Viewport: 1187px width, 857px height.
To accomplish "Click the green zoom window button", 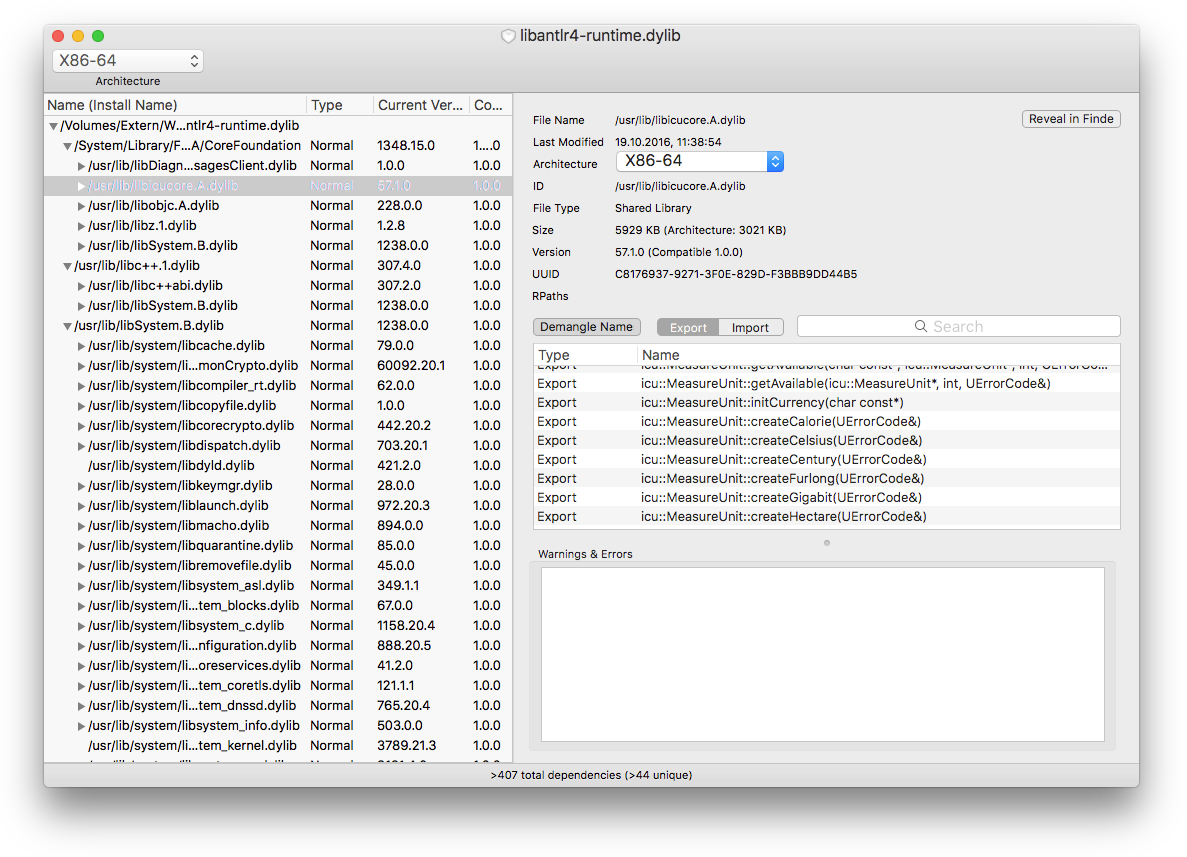I will 98,36.
